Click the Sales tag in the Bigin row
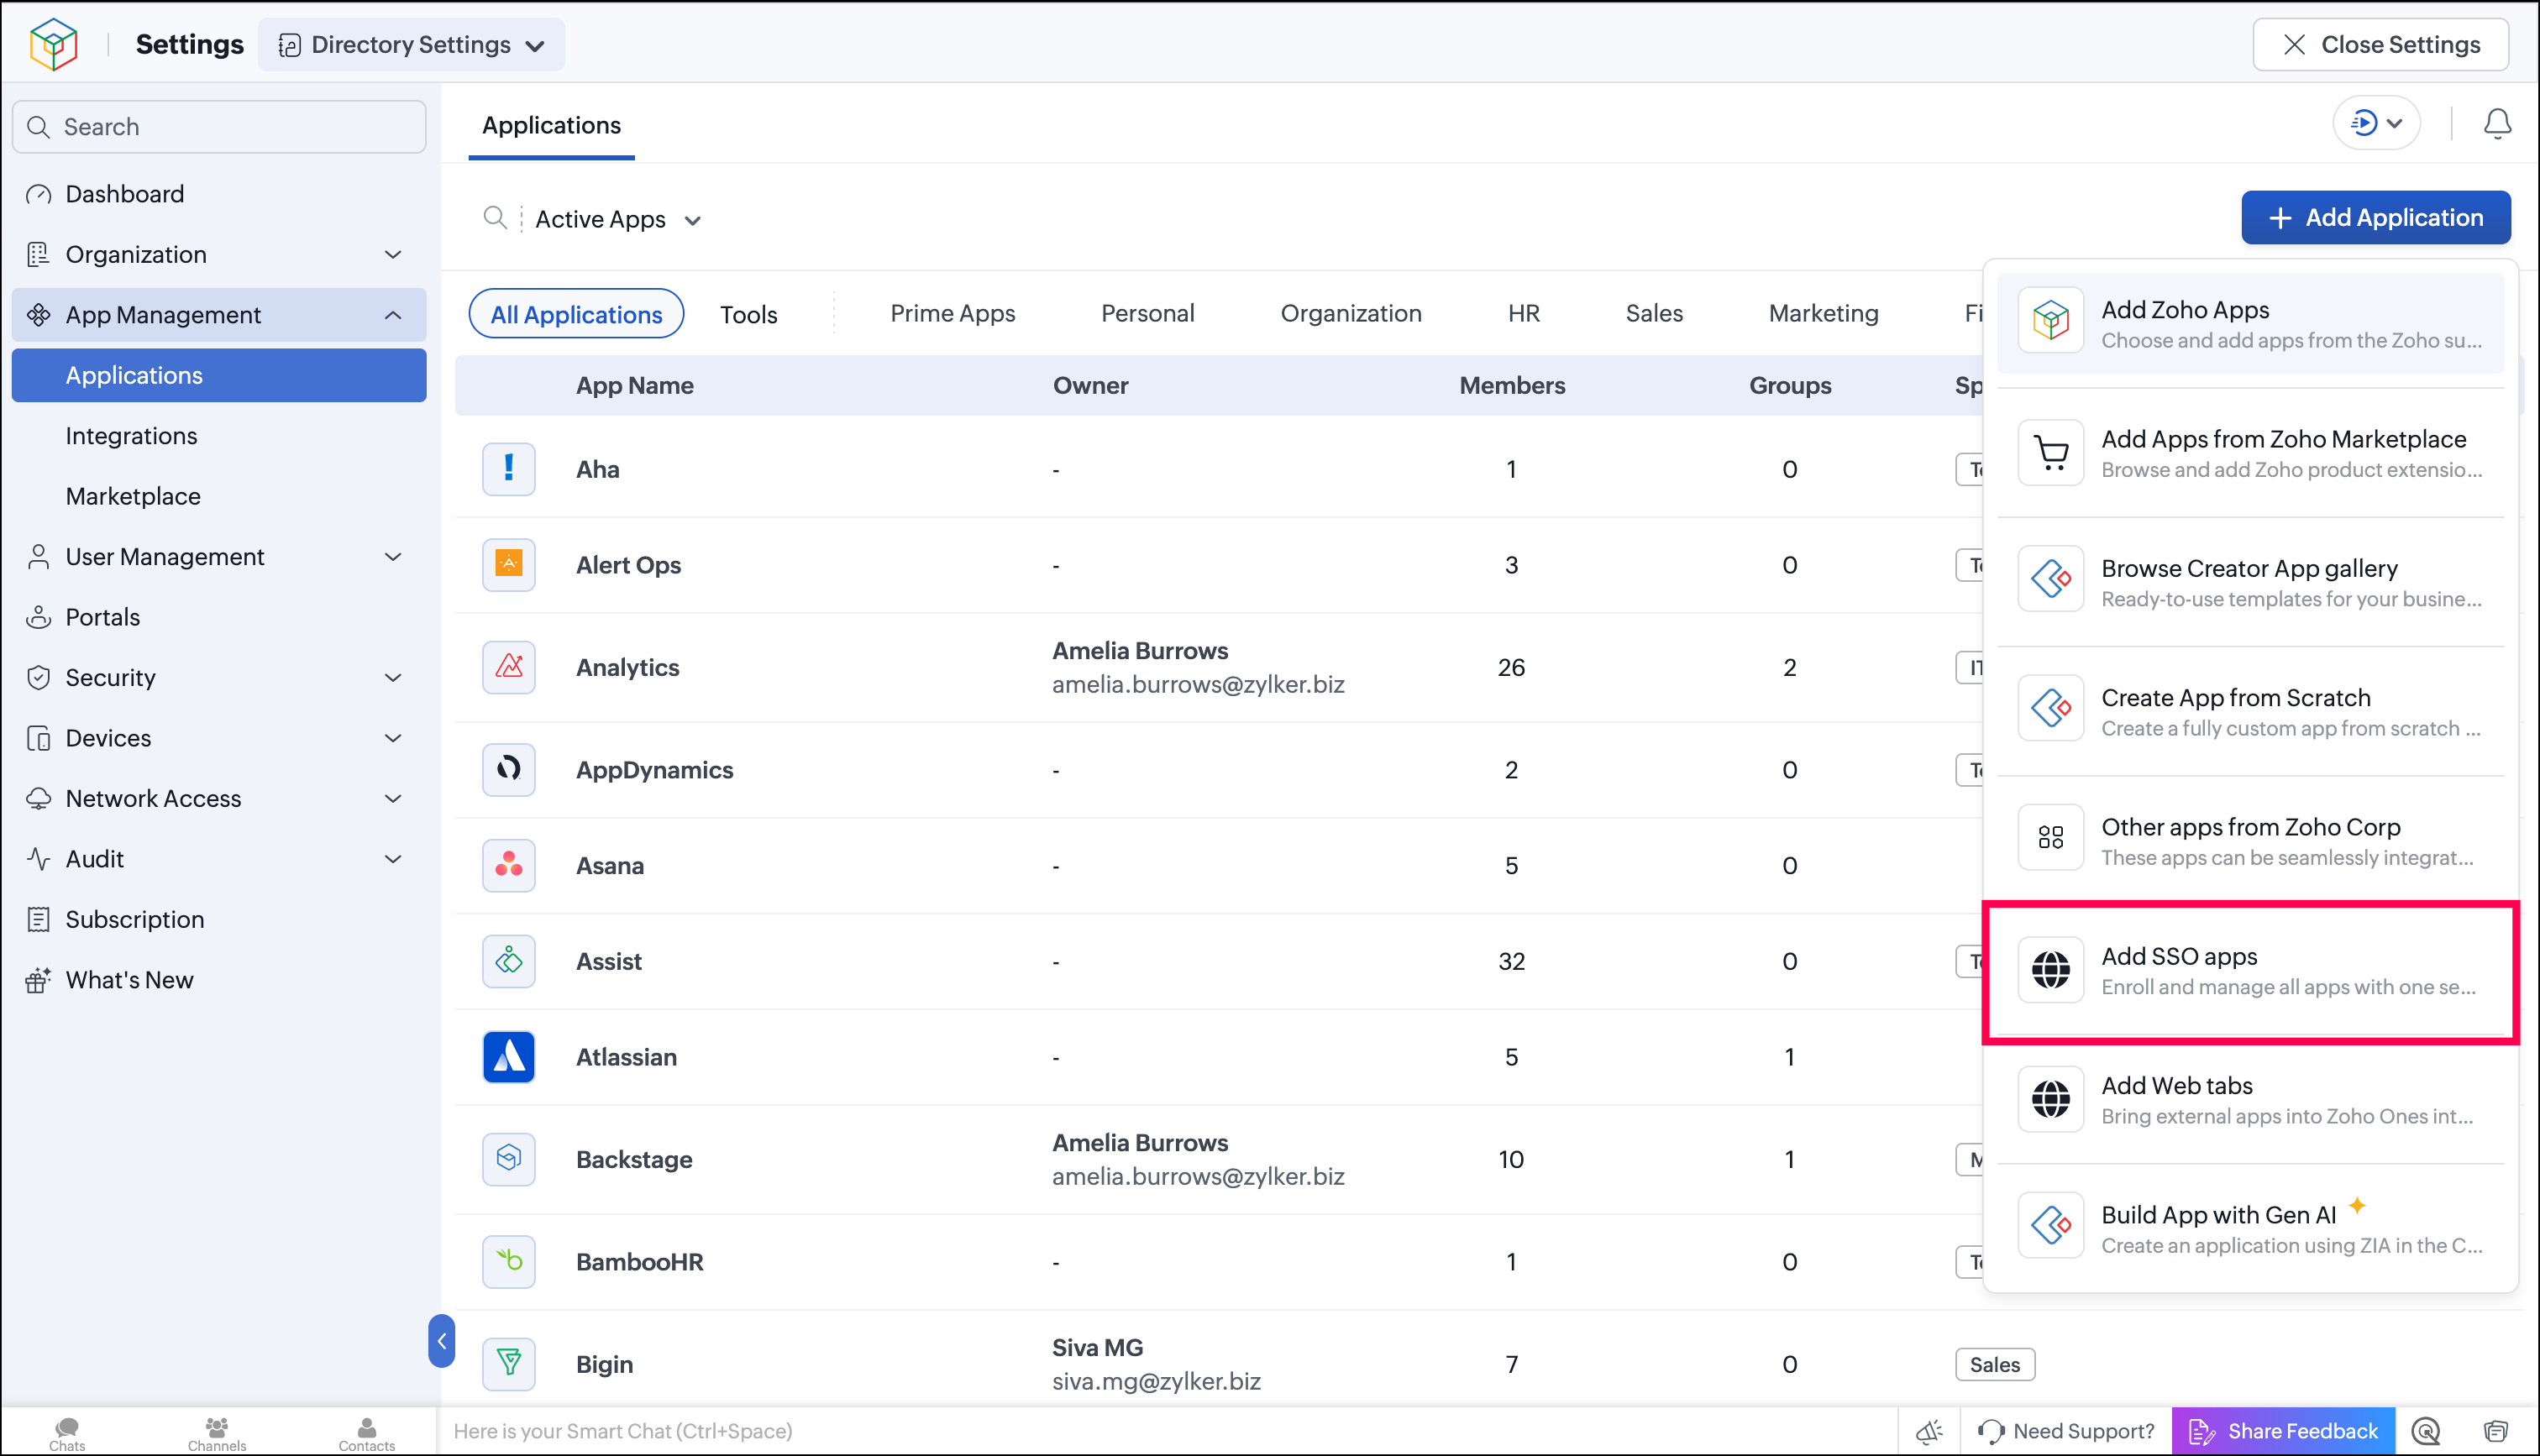Image resolution: width=2540 pixels, height=1456 pixels. [x=1995, y=1364]
